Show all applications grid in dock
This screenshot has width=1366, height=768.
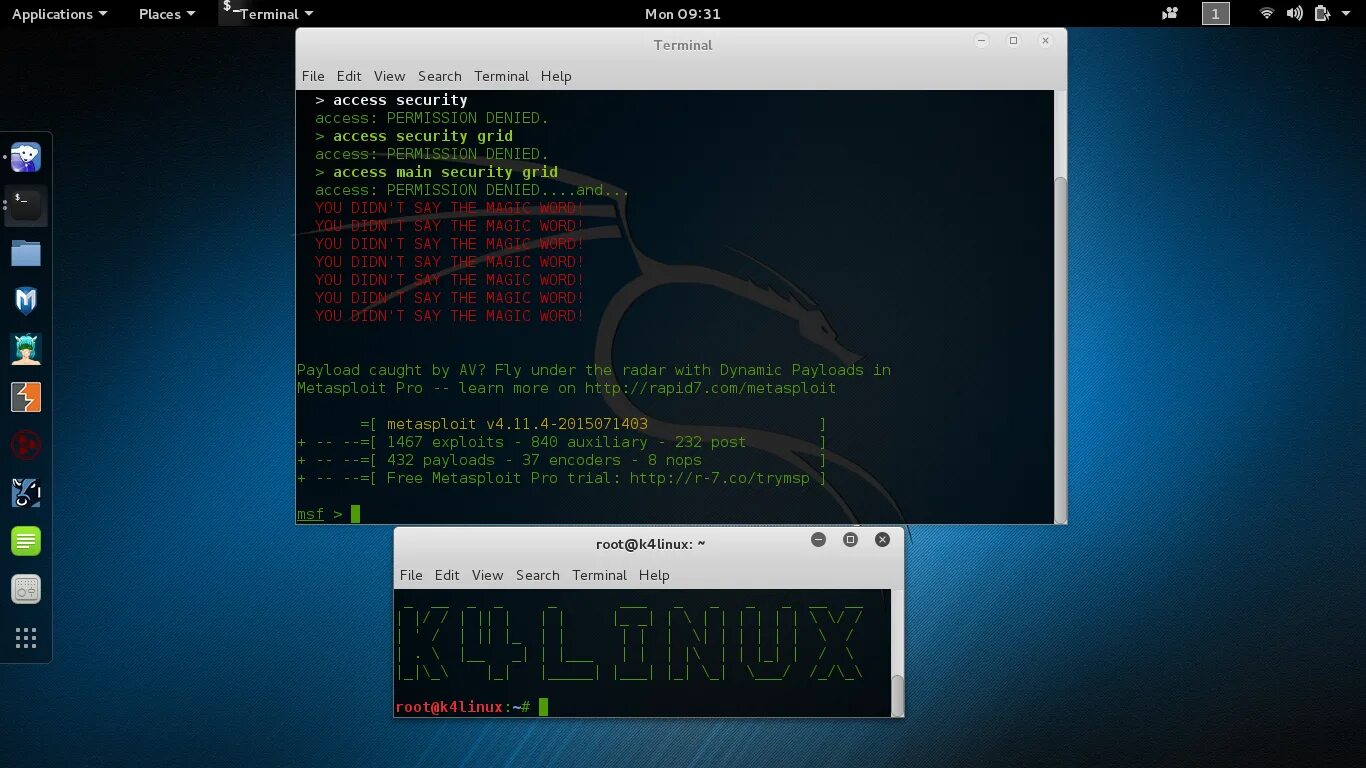(26, 638)
